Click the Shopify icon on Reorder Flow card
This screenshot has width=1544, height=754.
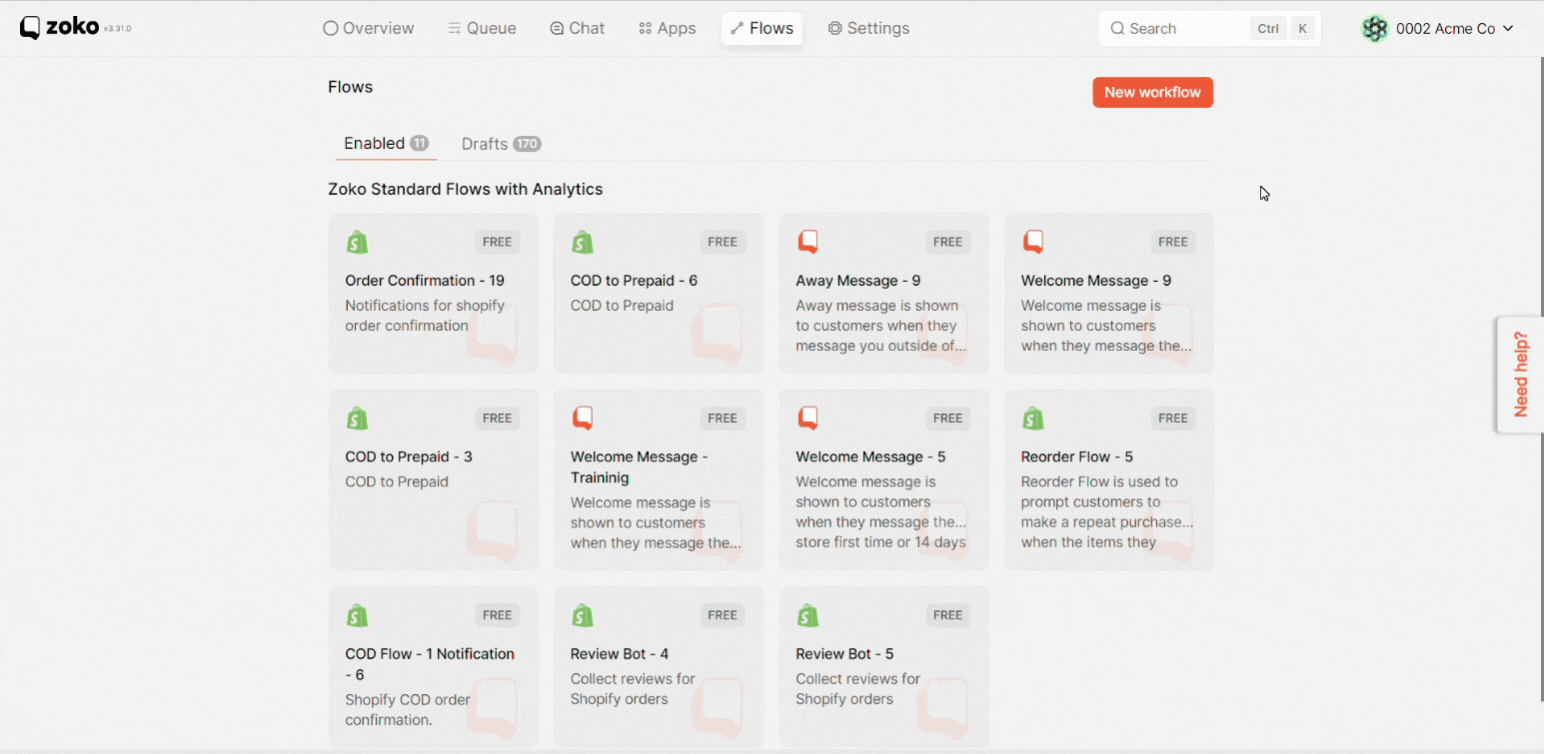[x=1033, y=418]
